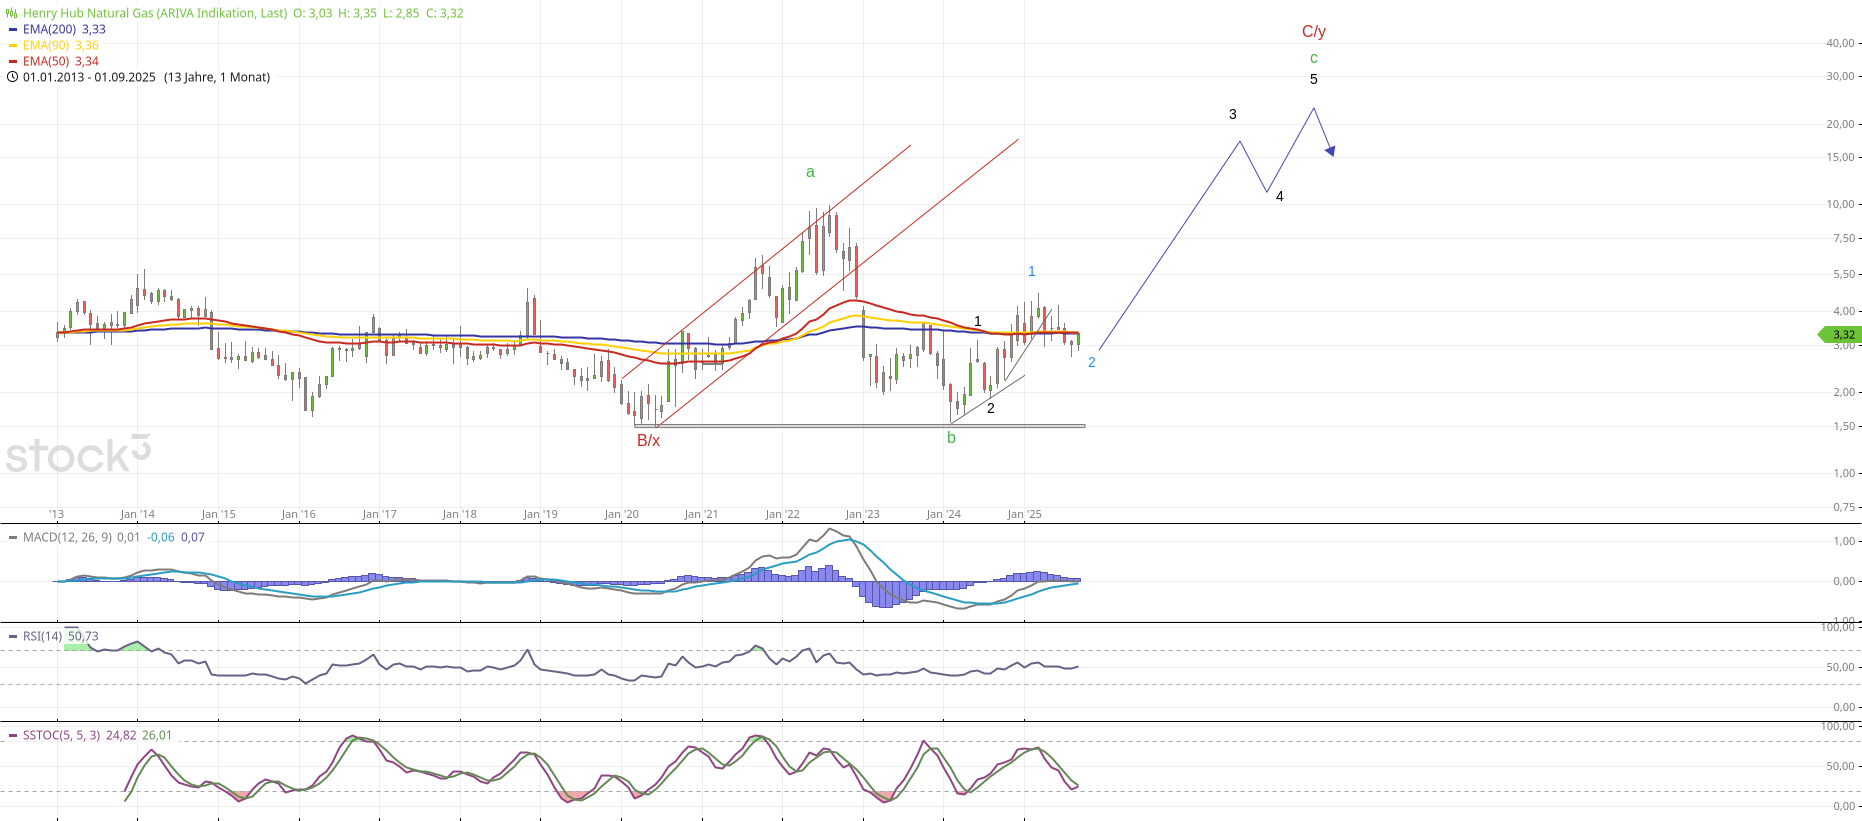Select the red C/y wave label
This screenshot has width=1862, height=821.
pyautogui.click(x=1313, y=32)
